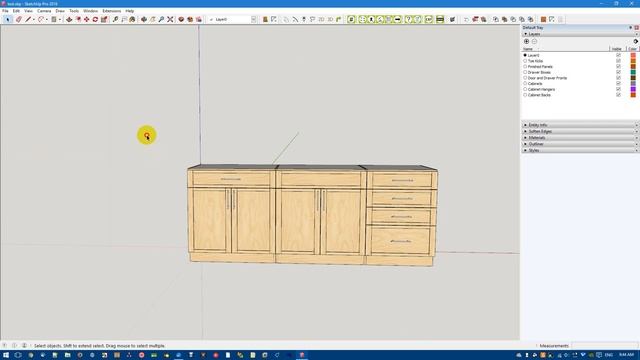
Task: Make Cabinets the active layer
Action: click(525, 83)
